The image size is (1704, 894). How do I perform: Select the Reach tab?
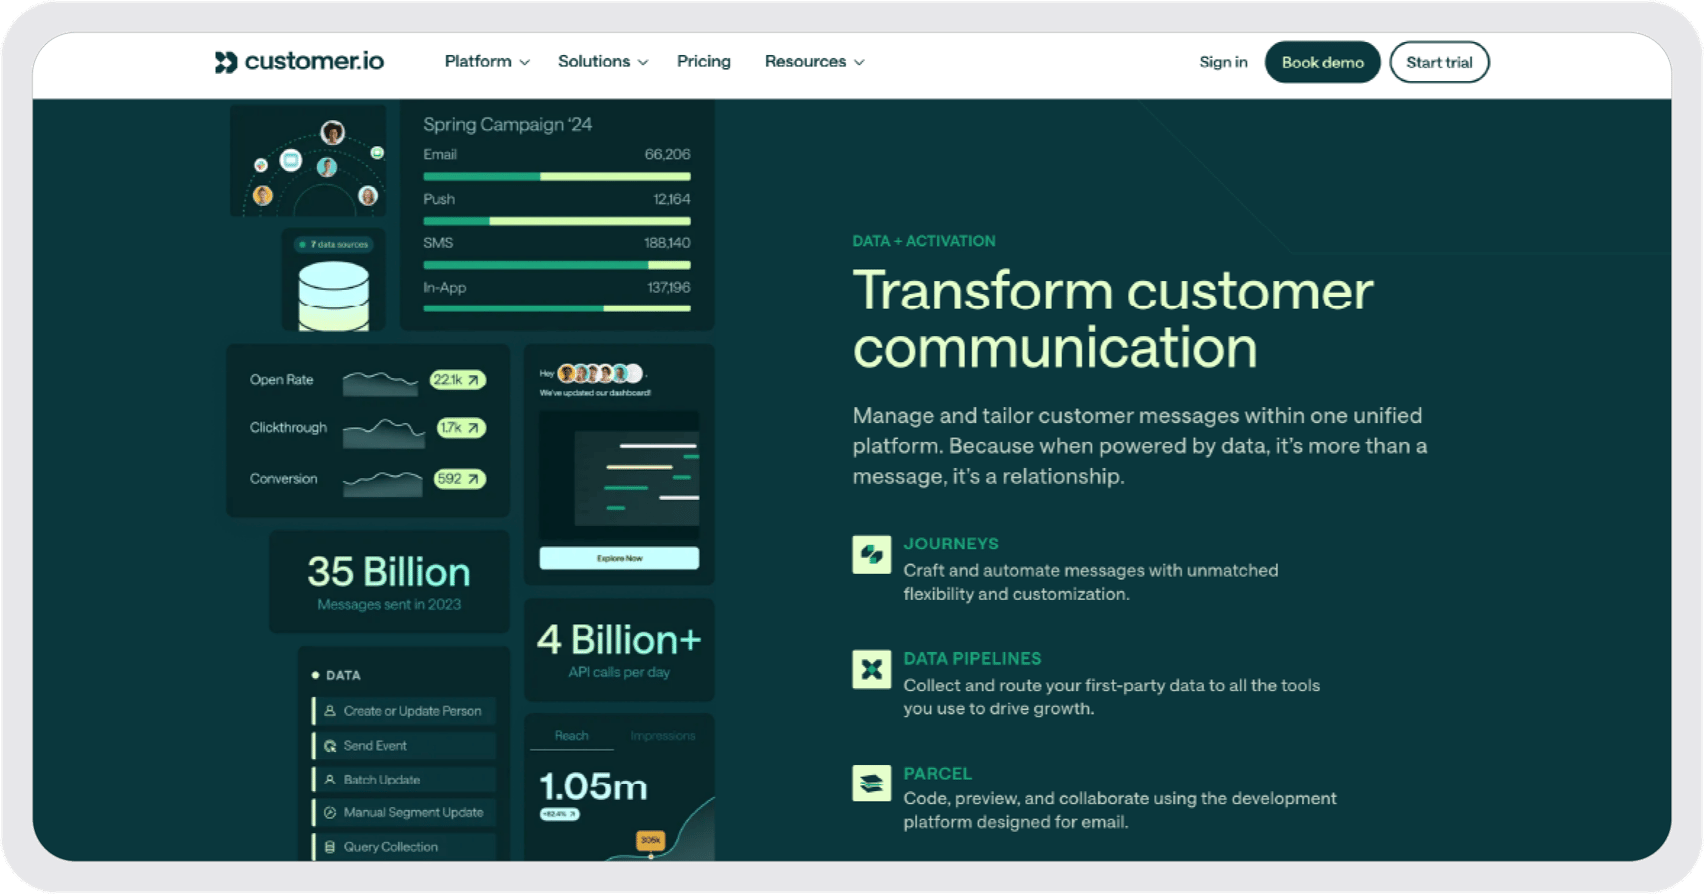tap(571, 736)
